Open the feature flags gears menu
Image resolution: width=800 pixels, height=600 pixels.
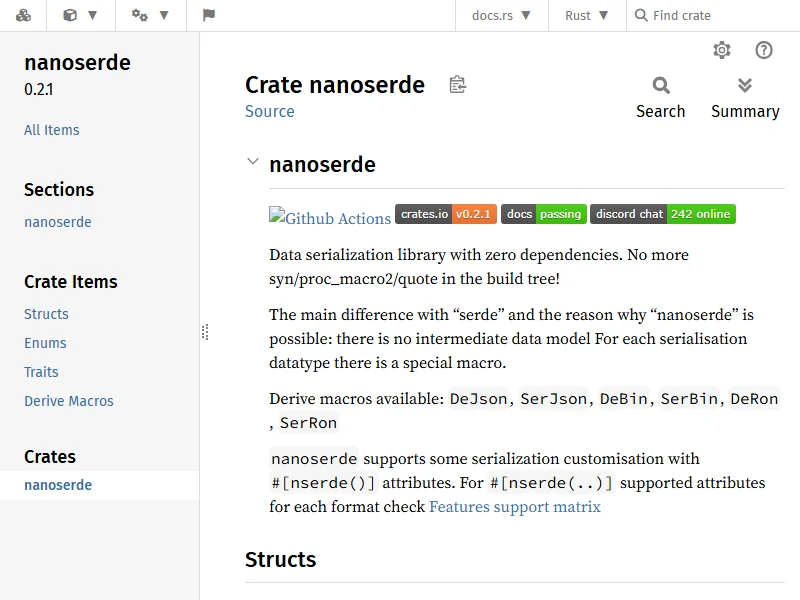[151, 16]
